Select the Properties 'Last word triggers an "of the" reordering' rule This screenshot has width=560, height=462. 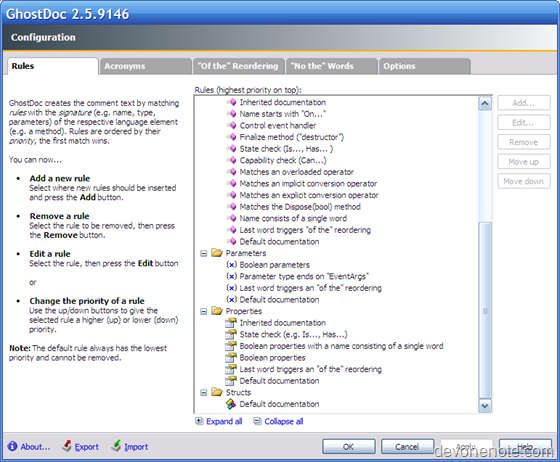click(310, 369)
